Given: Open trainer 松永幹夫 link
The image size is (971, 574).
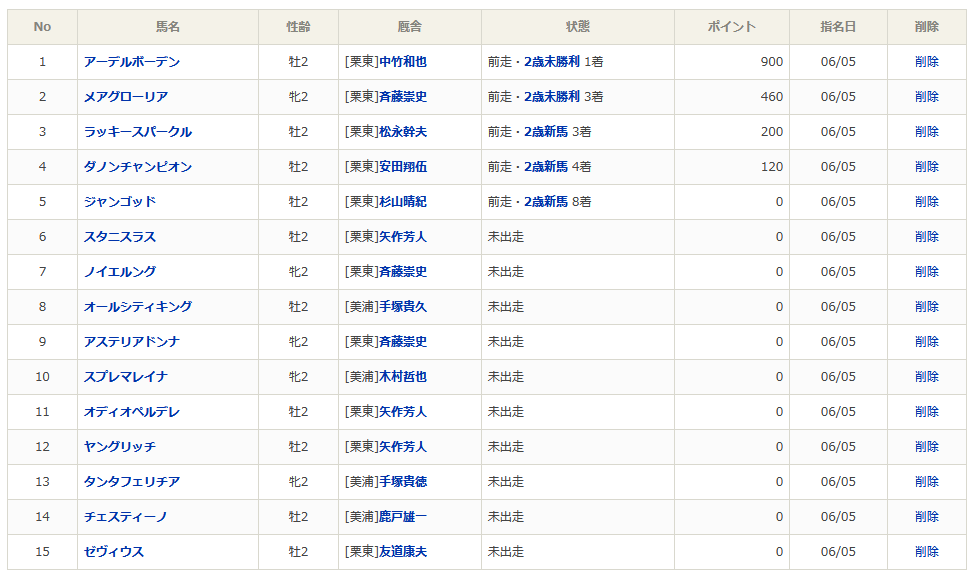Looking at the screenshot, I should point(403,132).
